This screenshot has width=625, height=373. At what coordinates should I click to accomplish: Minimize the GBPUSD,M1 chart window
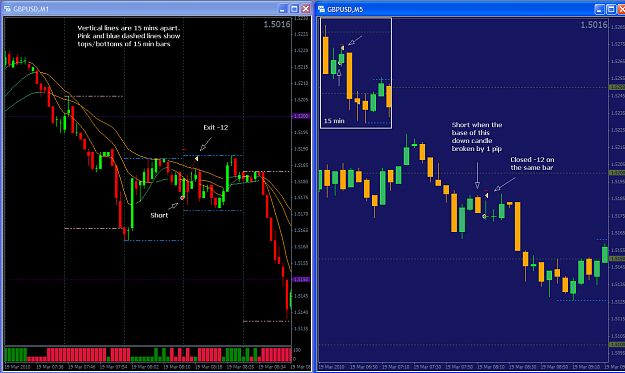282,9
